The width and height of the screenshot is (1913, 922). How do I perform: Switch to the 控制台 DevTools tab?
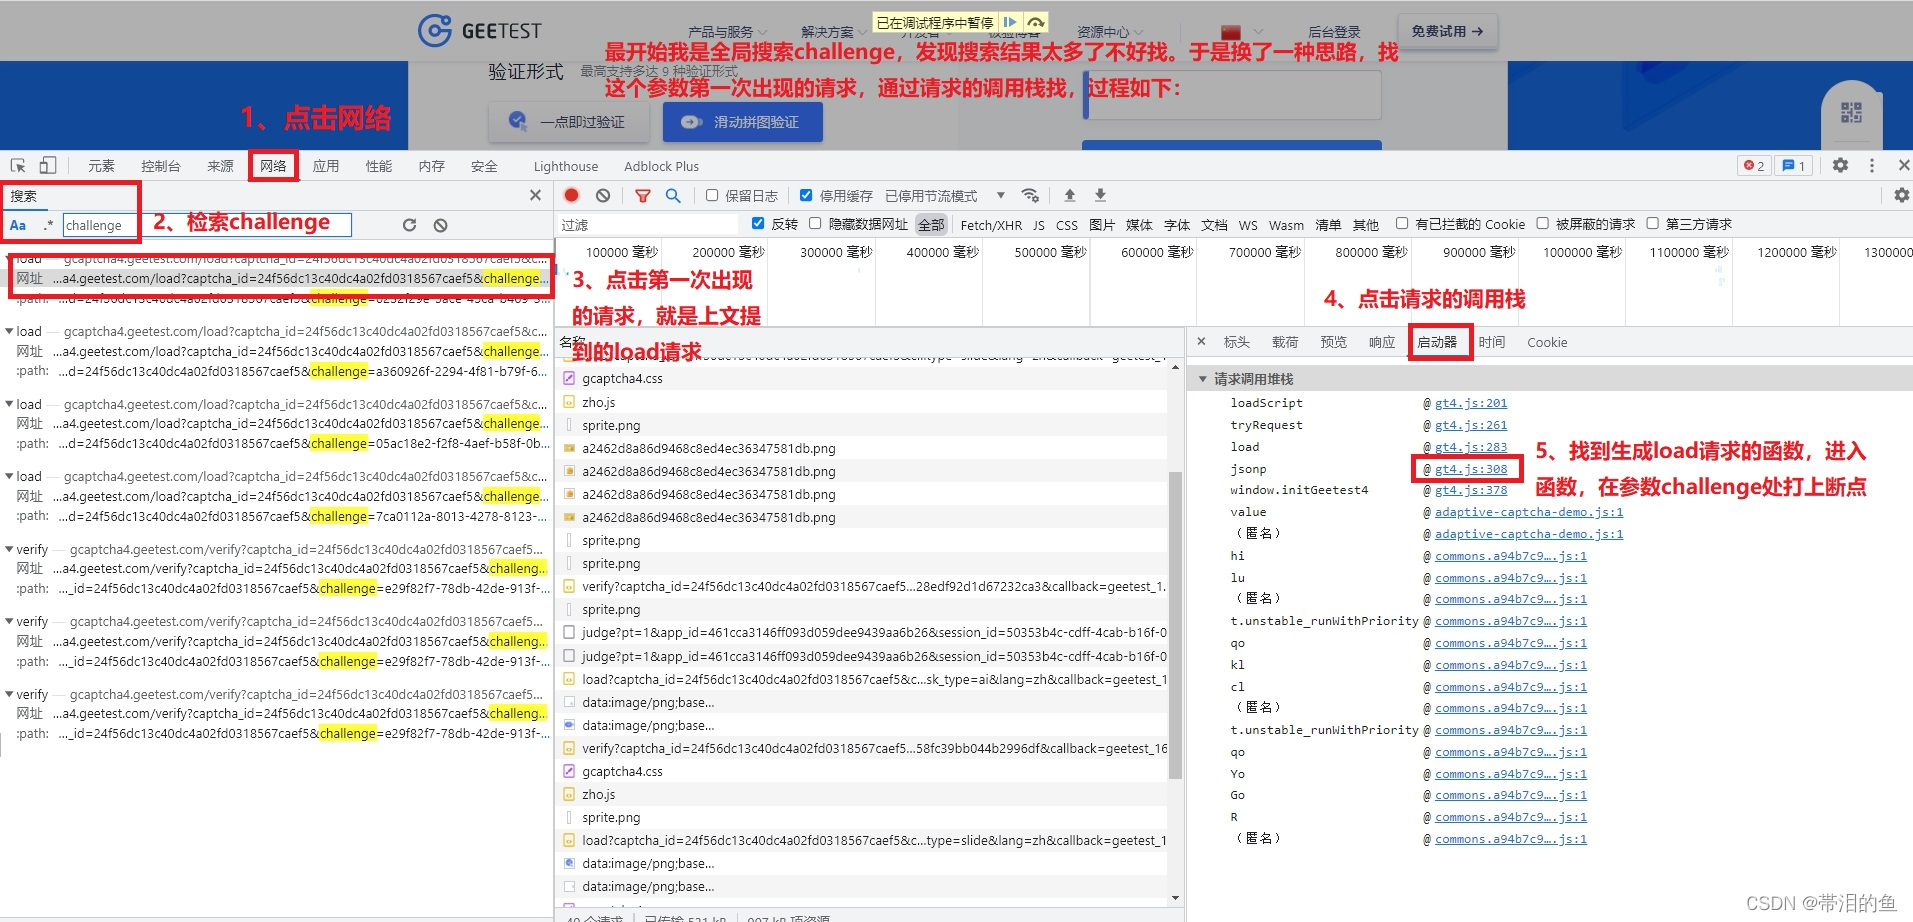tap(161, 166)
